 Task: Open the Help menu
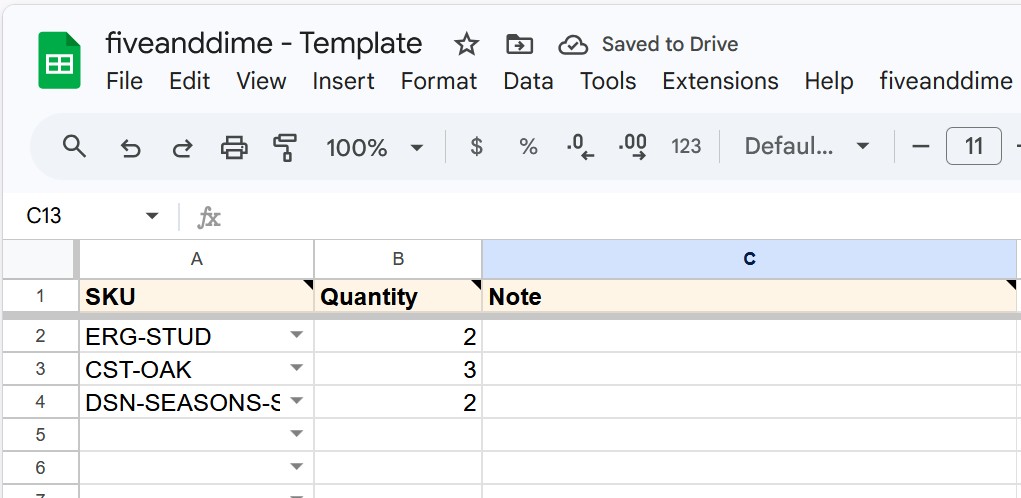click(829, 81)
